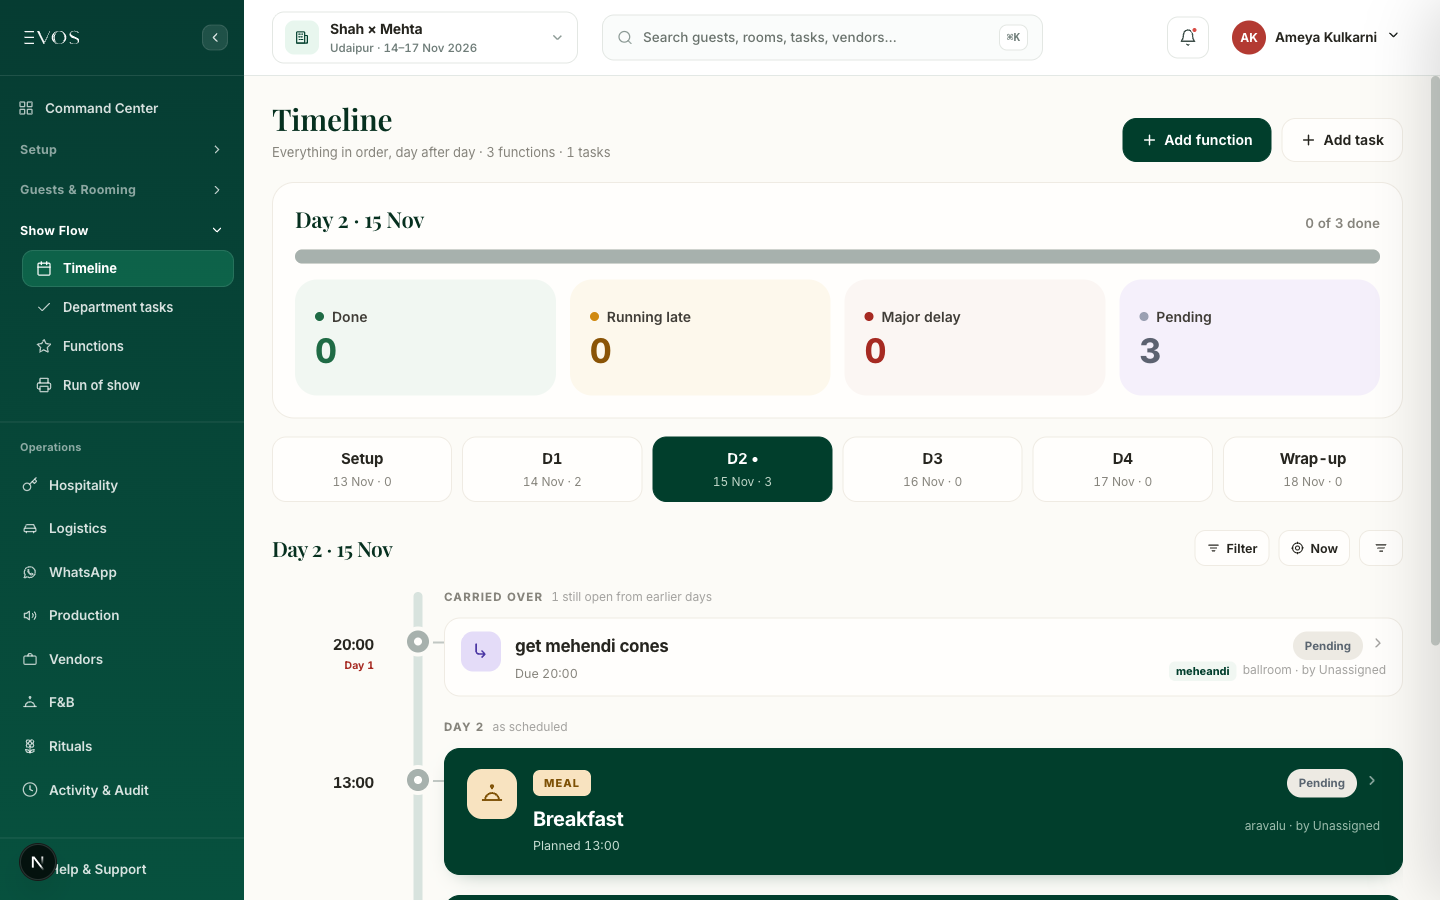Click the carried-over arrow icon on mehendi task
The width and height of the screenshot is (1440, 900).
(x=481, y=652)
